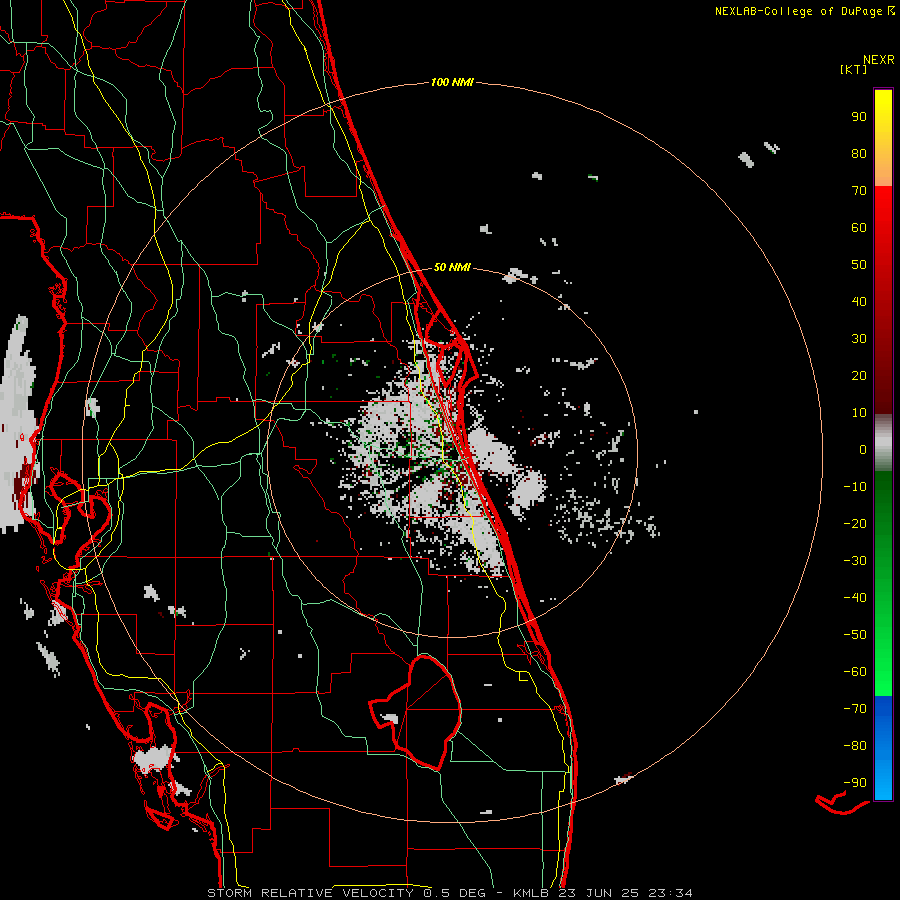900x900 pixels.
Task: Click the -30 value on velocity scale
Action: [855, 561]
